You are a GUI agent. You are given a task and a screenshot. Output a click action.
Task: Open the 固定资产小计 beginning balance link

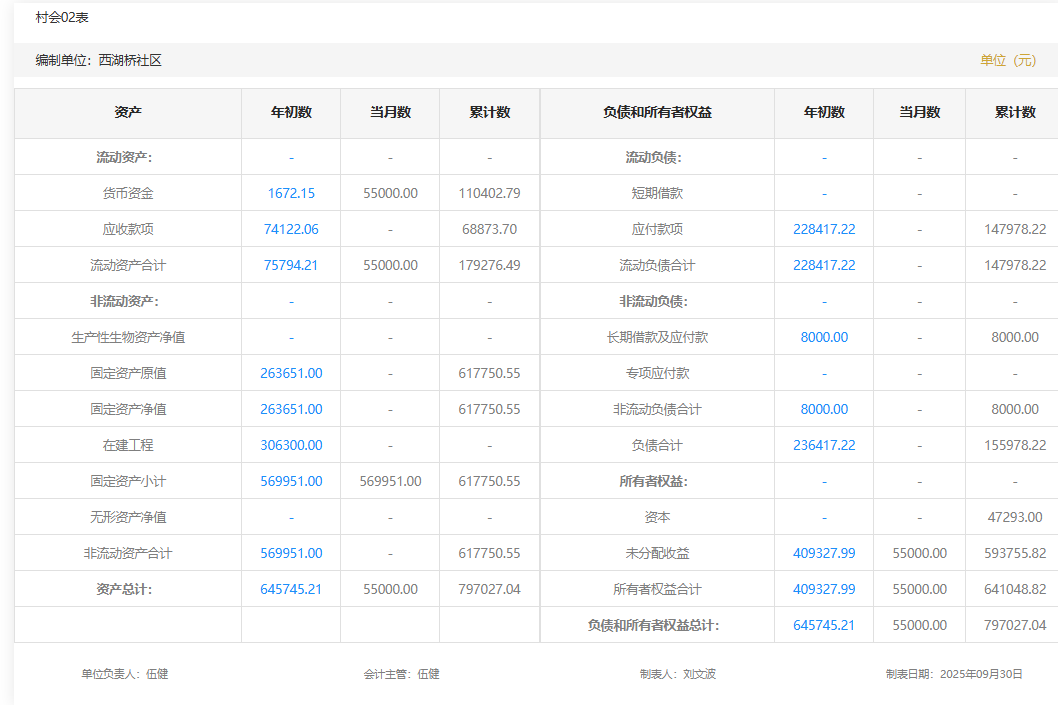291,481
